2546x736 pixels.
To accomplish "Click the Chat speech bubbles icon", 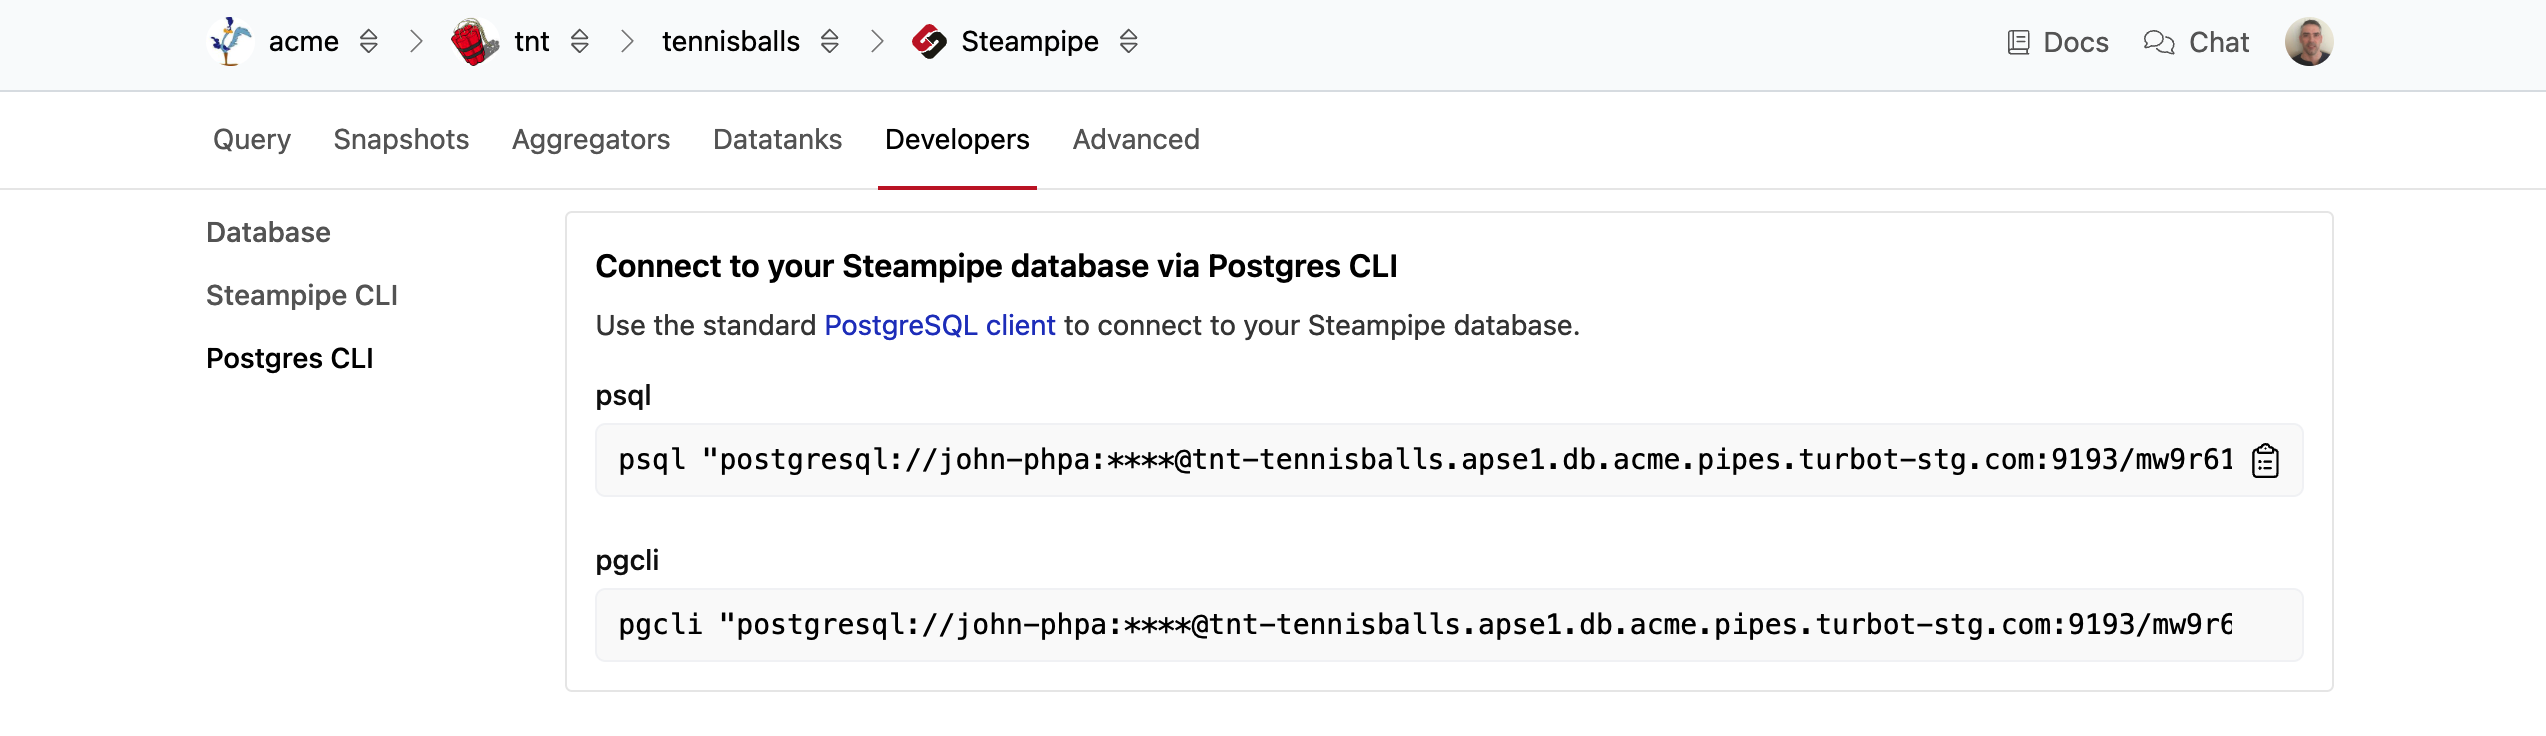I will pyautogui.click(x=2159, y=42).
